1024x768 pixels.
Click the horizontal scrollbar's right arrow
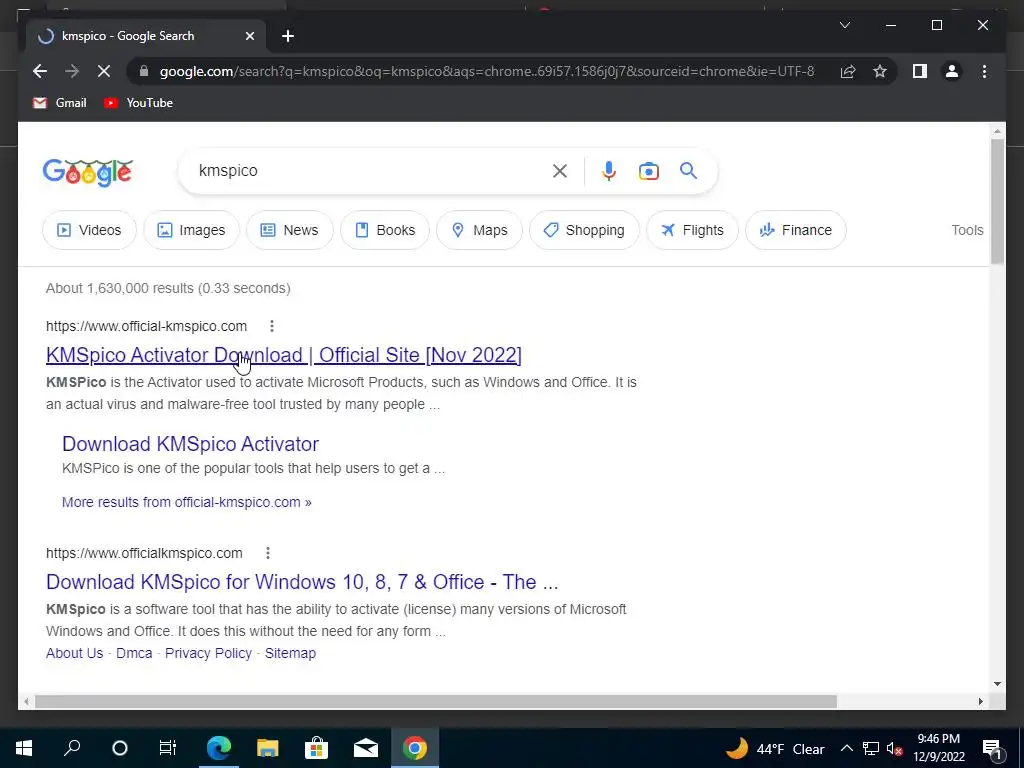click(980, 701)
